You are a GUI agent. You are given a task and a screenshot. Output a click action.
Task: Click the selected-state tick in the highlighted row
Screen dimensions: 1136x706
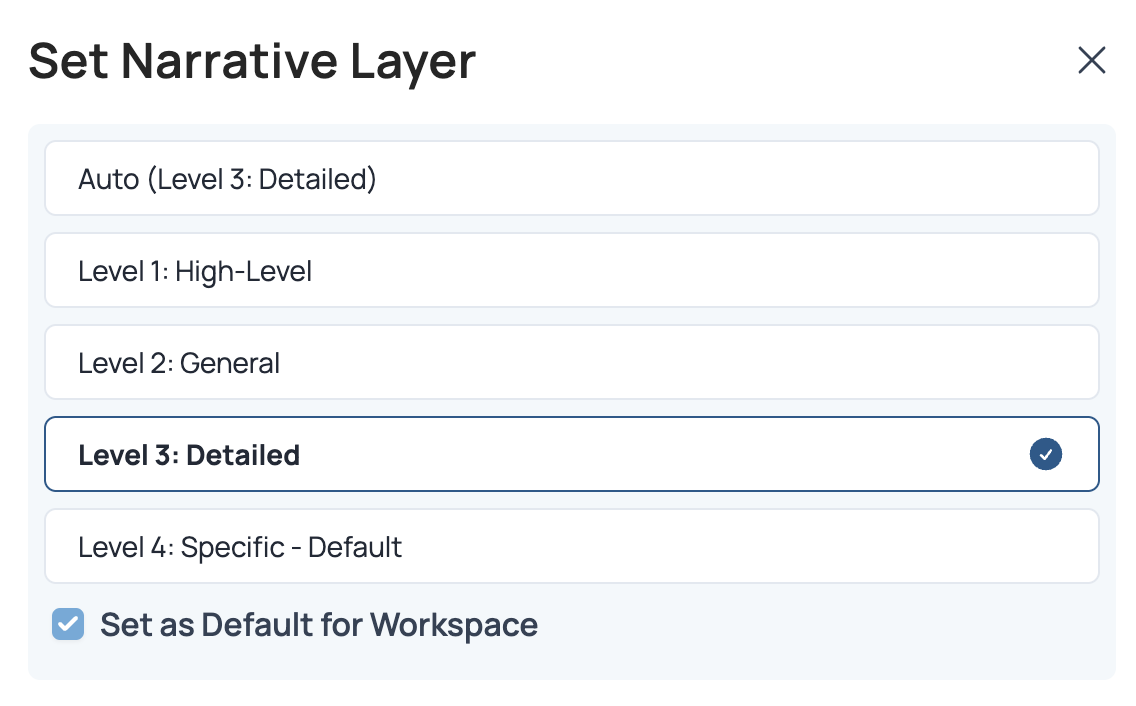pos(1045,455)
